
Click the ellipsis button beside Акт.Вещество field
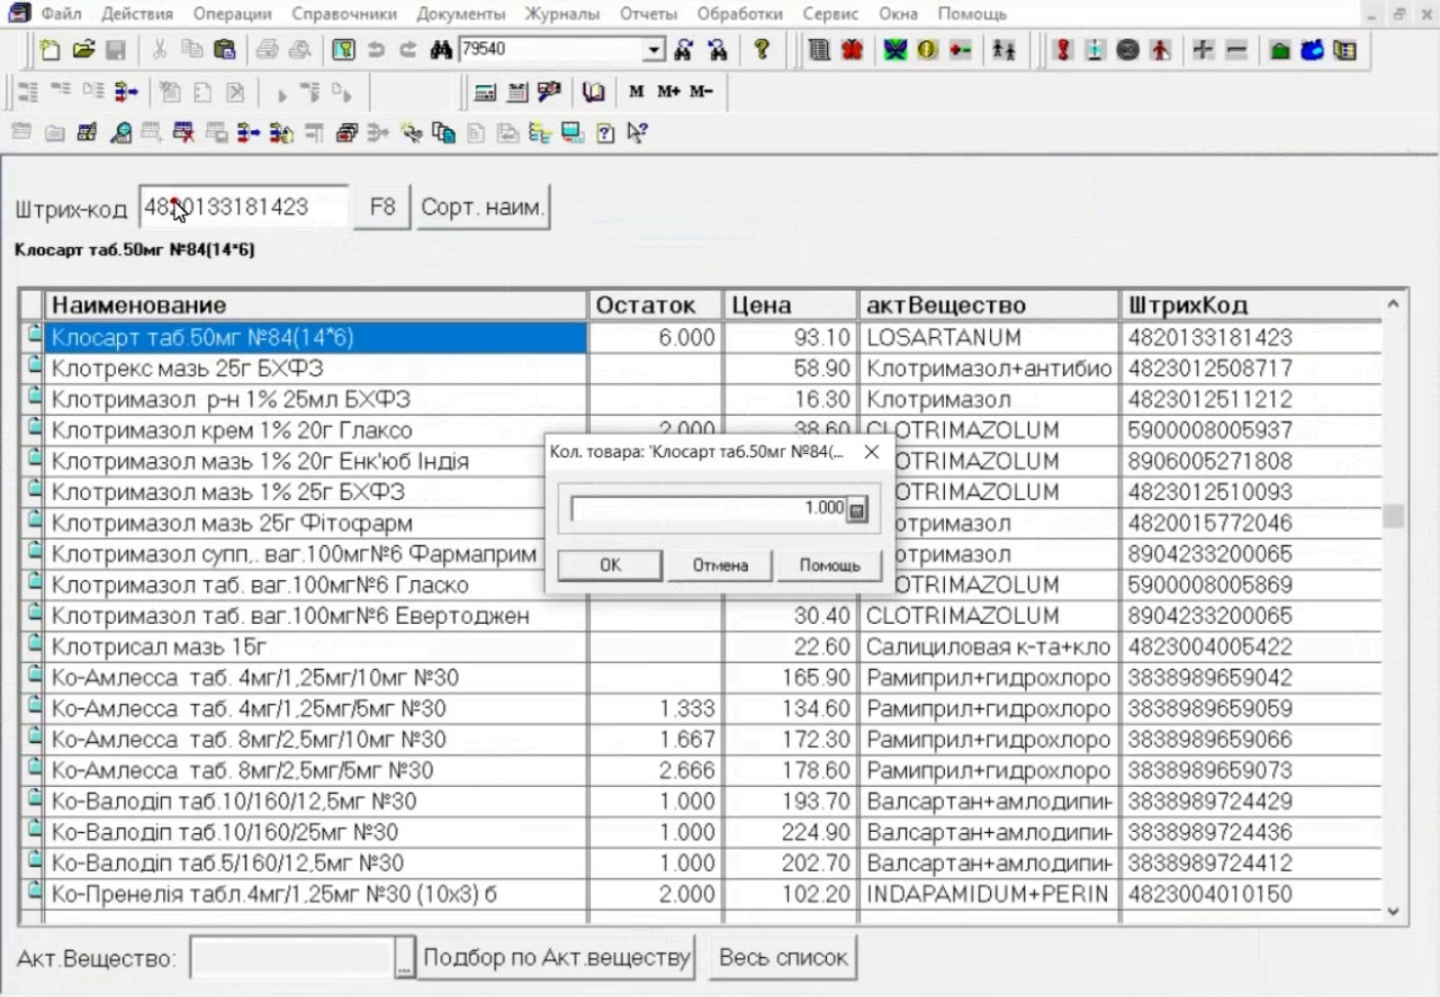[404, 957]
